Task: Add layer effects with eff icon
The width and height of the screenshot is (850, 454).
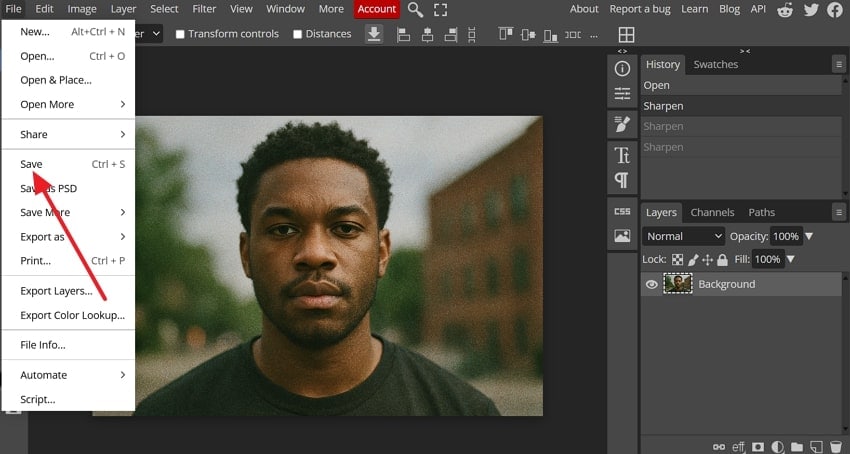Action: click(738, 447)
